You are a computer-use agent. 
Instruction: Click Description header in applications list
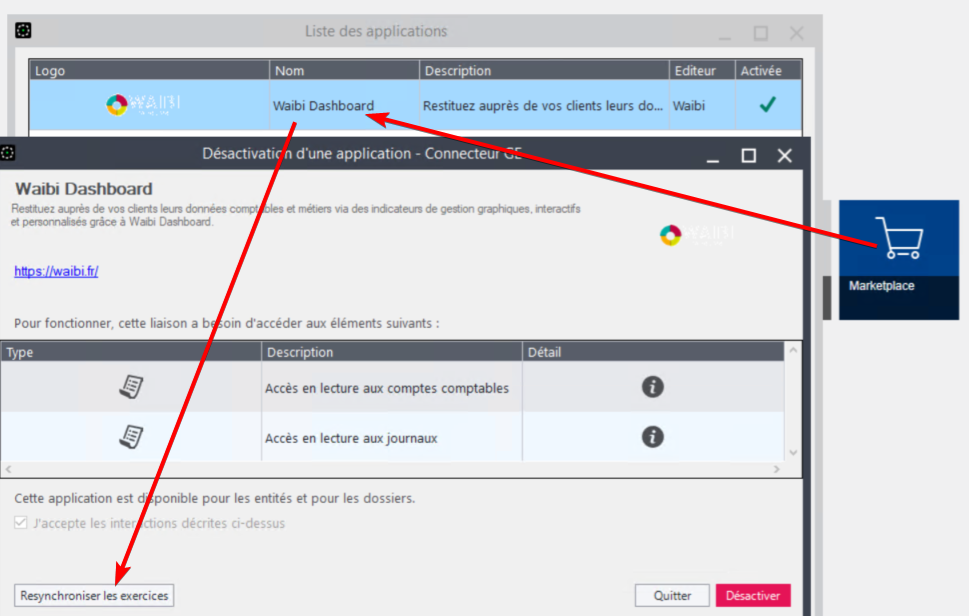[544, 70]
